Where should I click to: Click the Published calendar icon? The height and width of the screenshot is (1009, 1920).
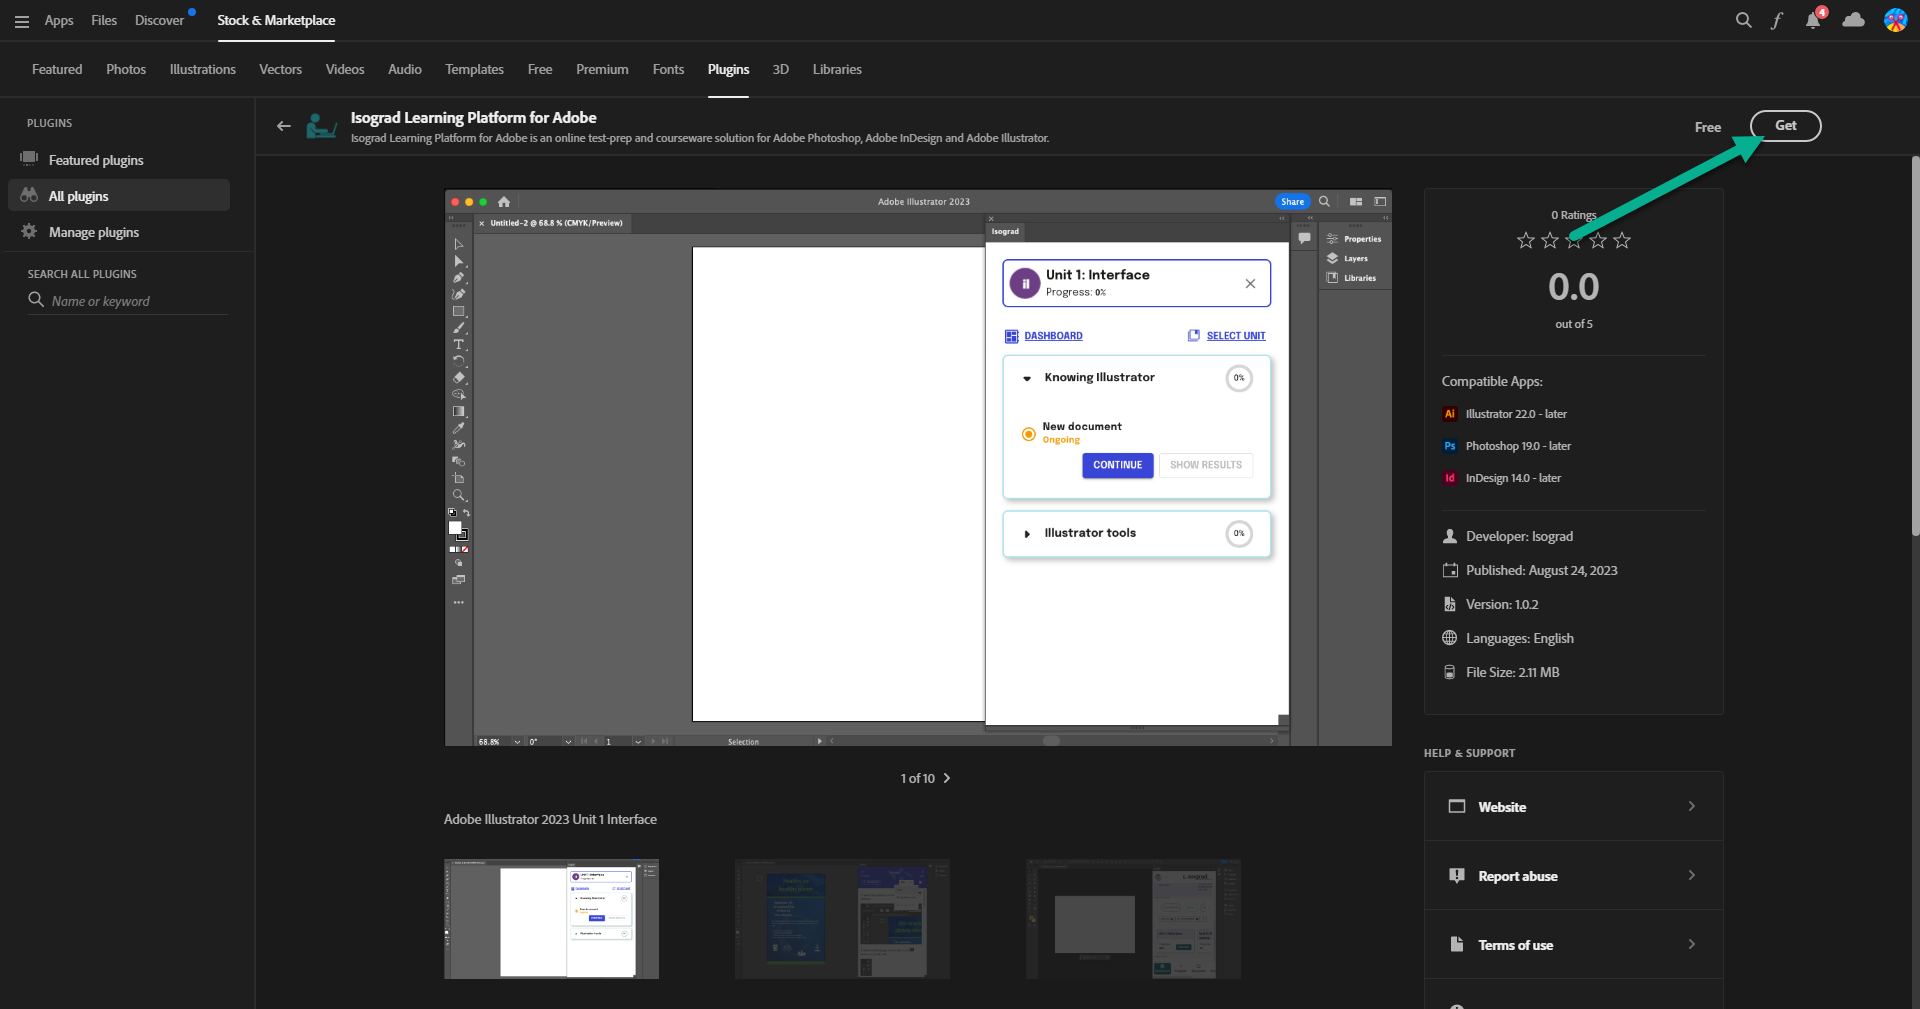tap(1450, 570)
